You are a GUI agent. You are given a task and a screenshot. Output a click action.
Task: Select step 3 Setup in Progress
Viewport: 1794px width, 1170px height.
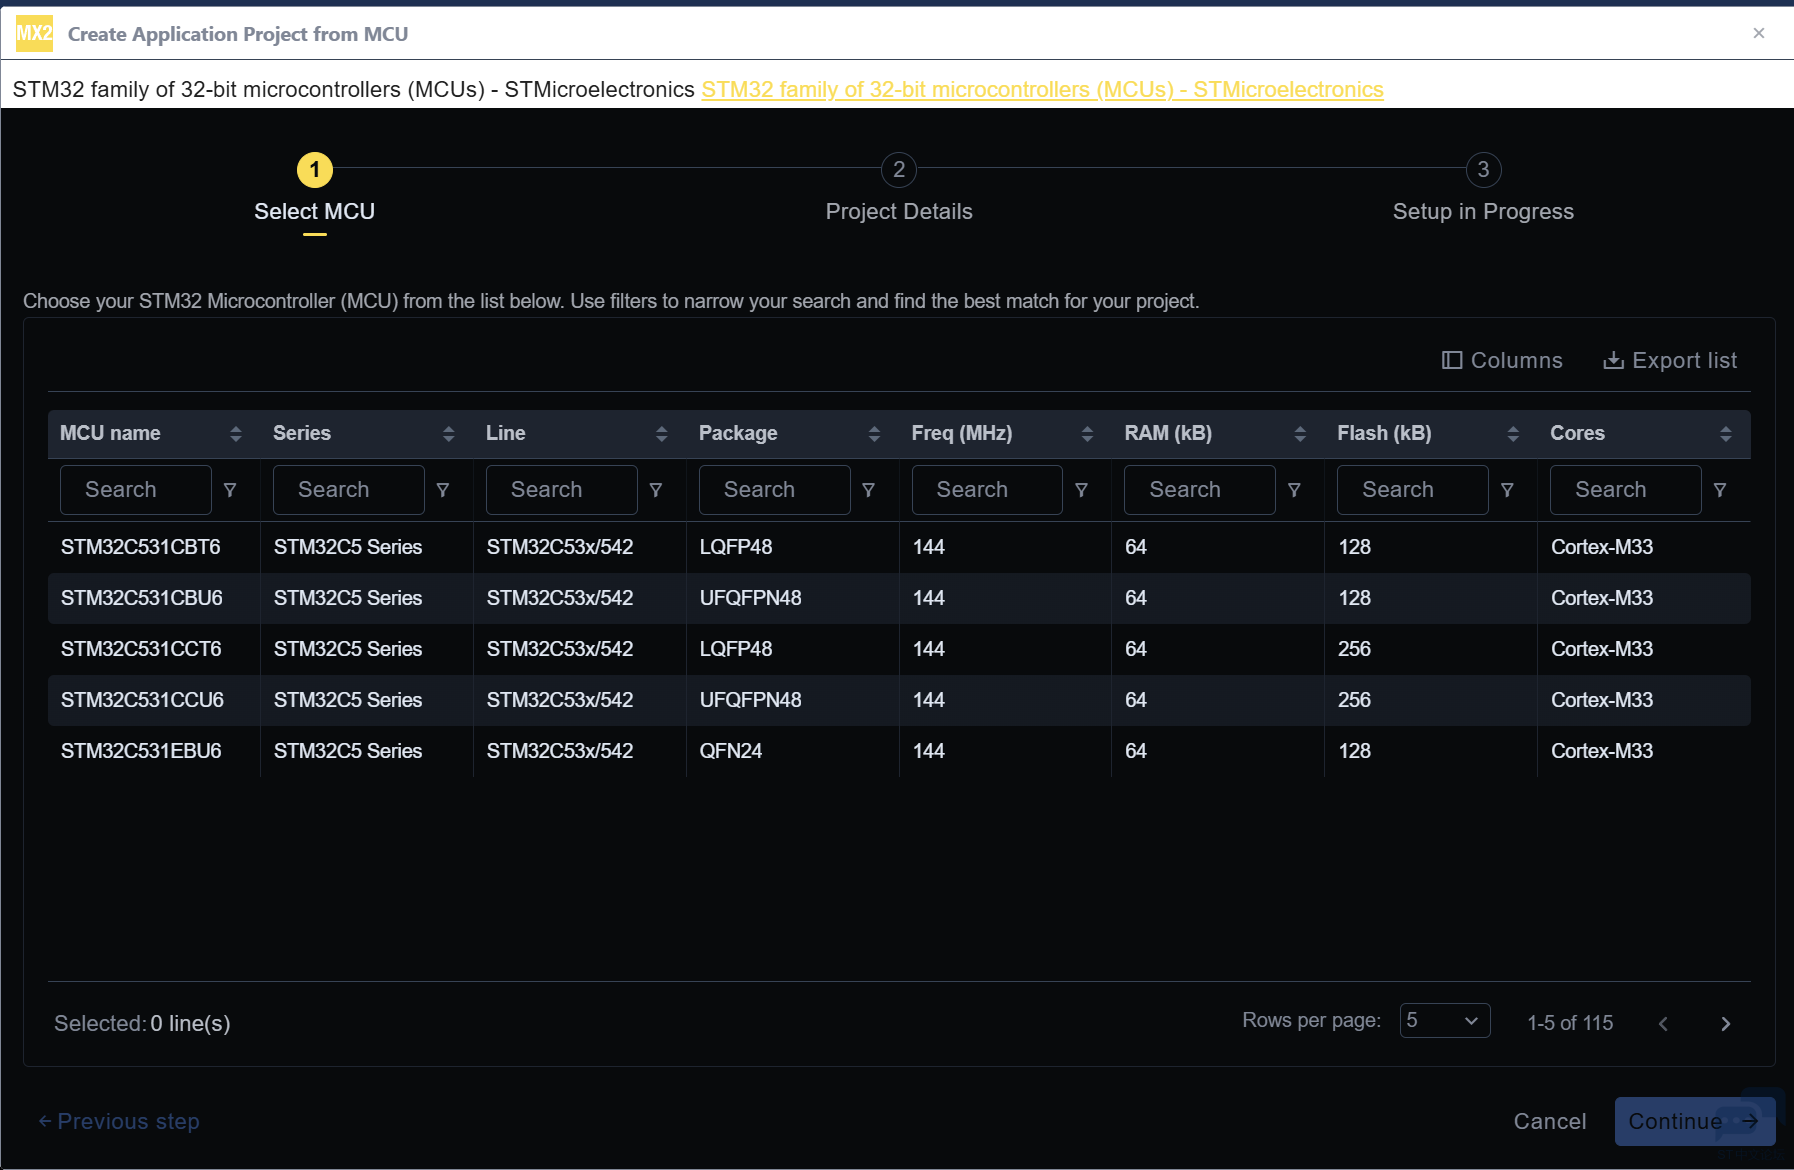(1483, 171)
